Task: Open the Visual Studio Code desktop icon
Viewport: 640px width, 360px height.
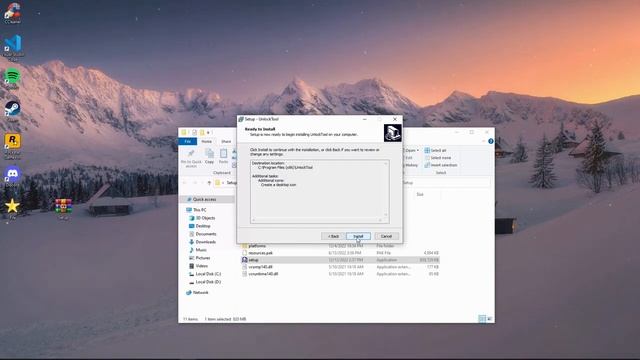Action: point(13,47)
